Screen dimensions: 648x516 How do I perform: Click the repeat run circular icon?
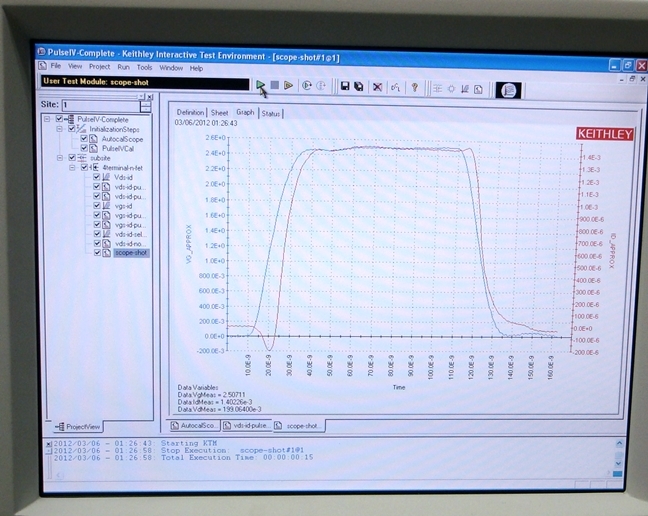coord(307,86)
